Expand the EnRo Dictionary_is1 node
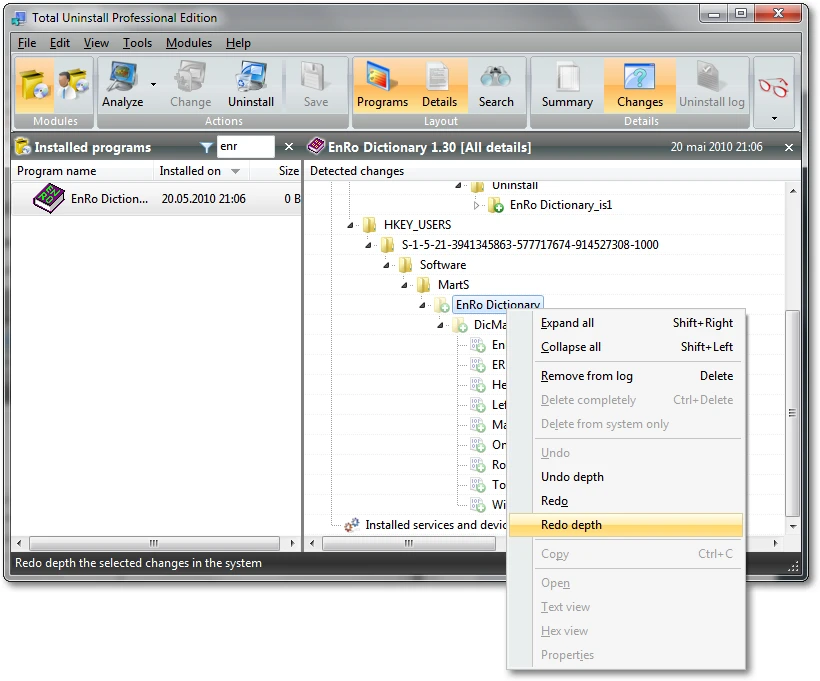Screen dimensions: 820x681 point(476,206)
